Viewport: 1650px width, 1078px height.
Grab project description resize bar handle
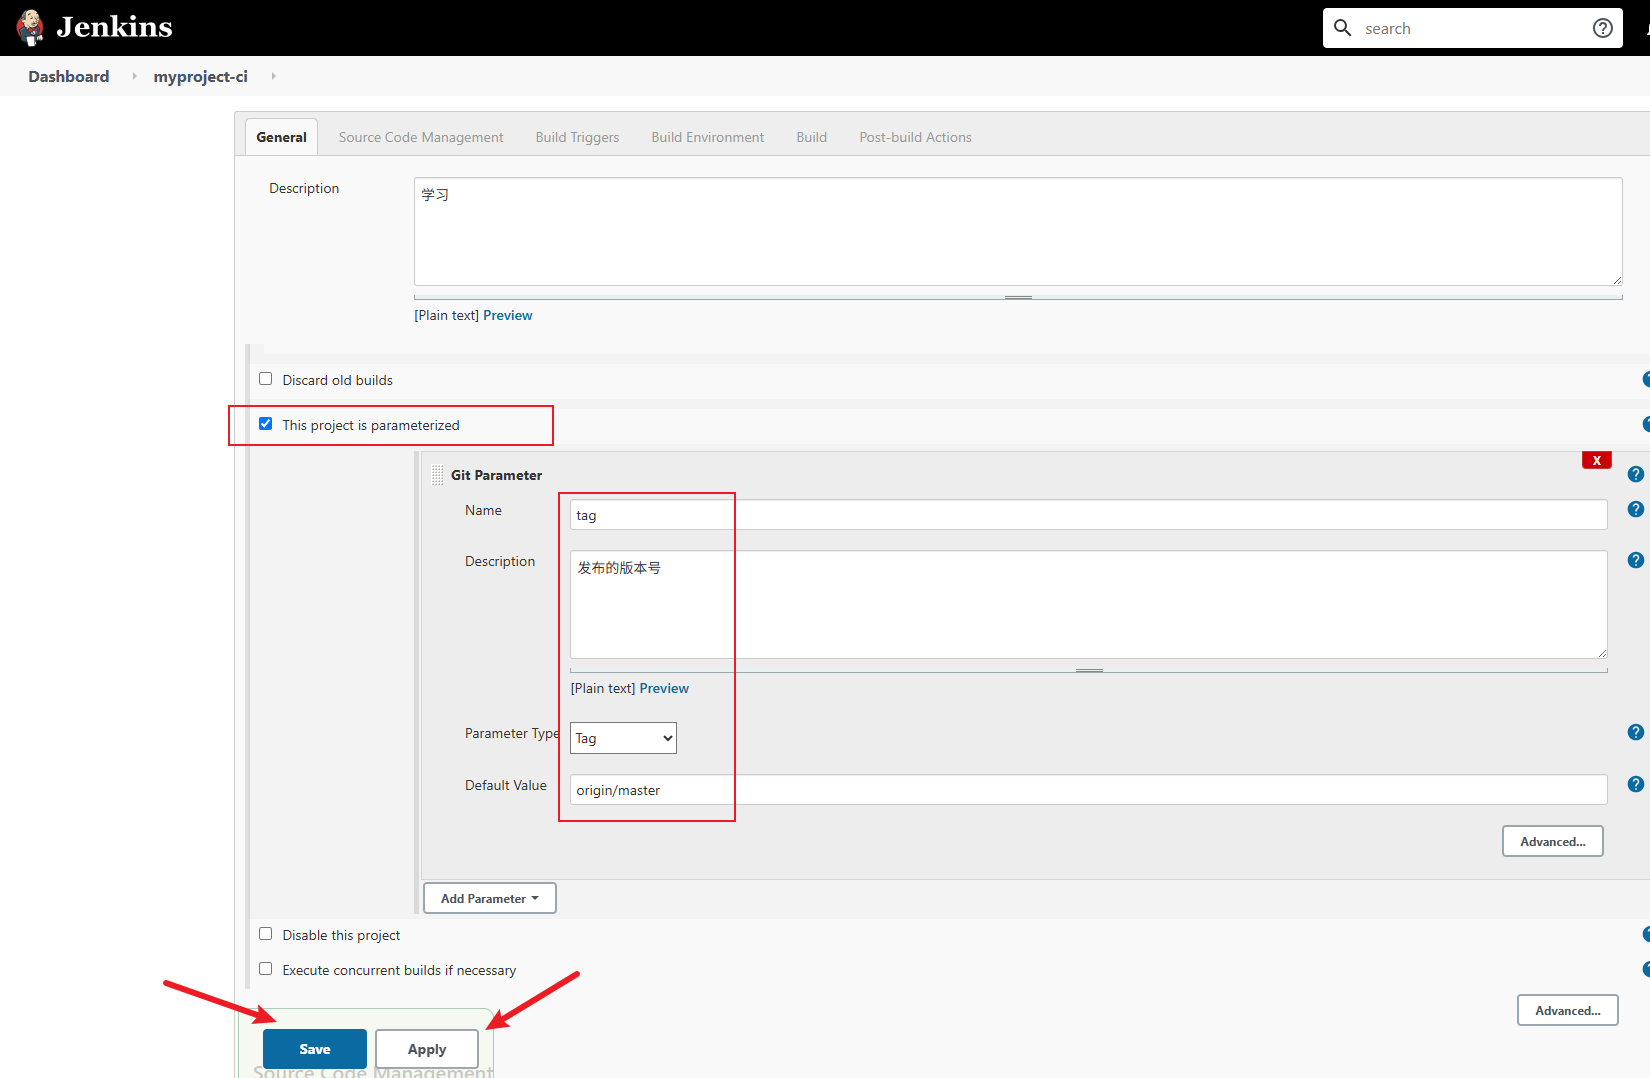(x=1018, y=297)
